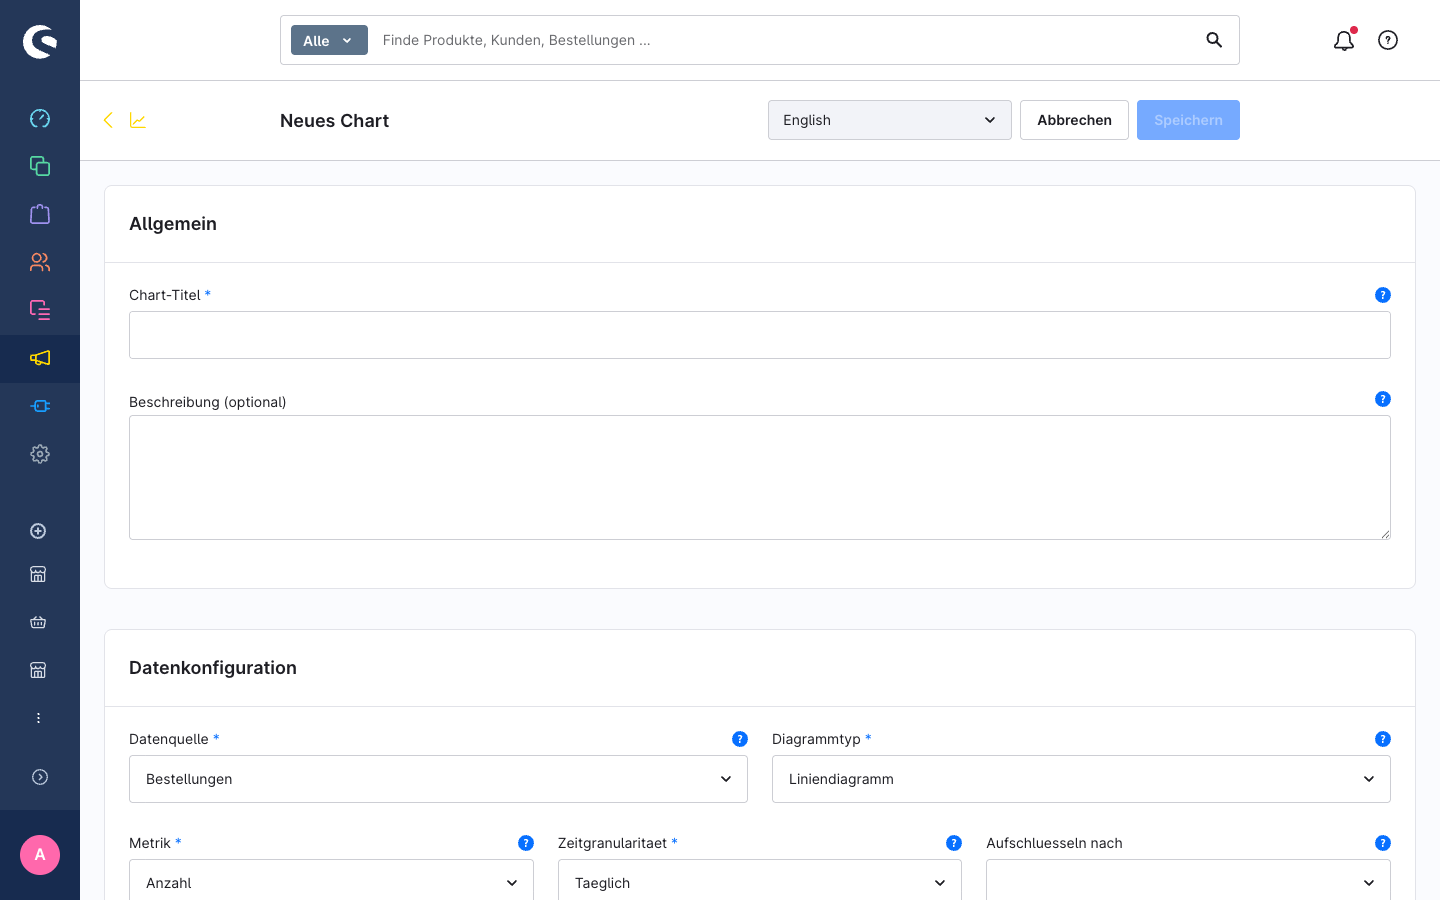Focus the Chart-Titel input field
This screenshot has width=1440, height=900.
pos(760,335)
